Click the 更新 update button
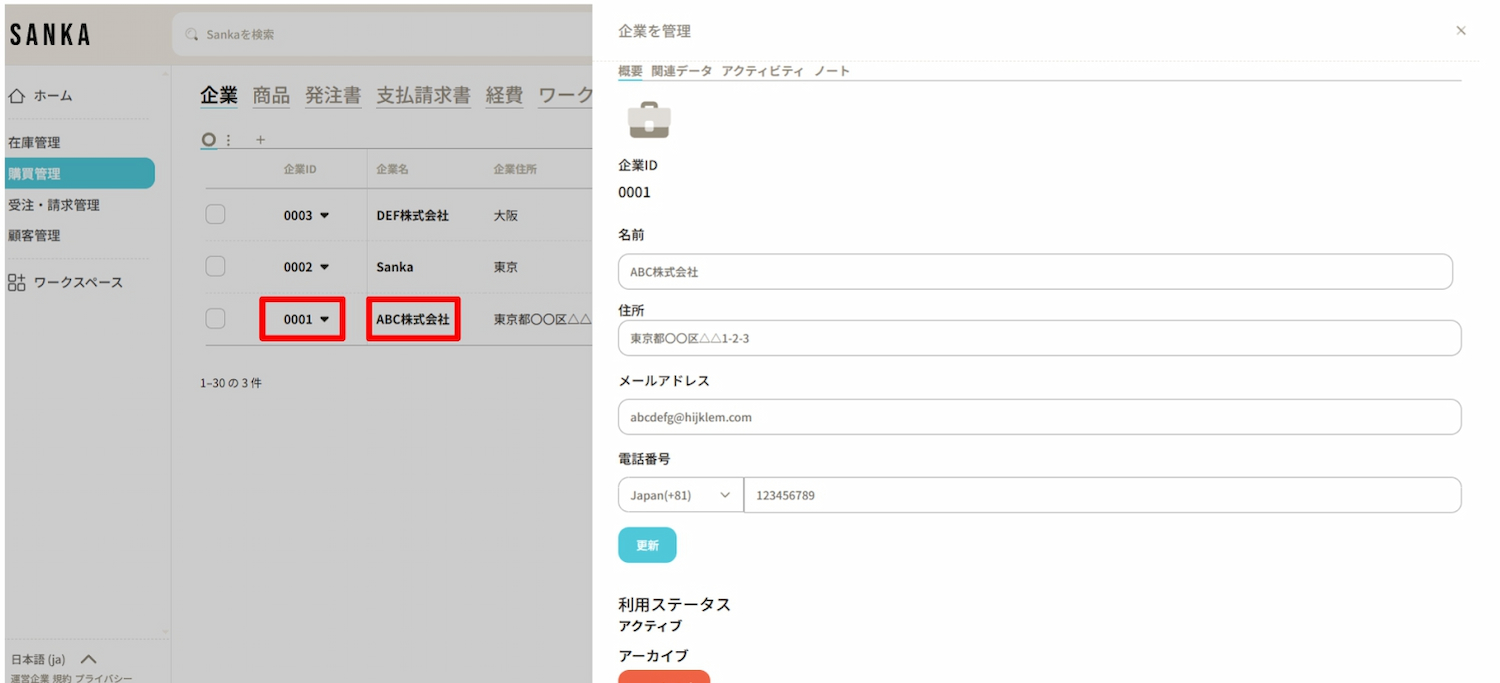This screenshot has height=683, width=1500. click(x=647, y=545)
